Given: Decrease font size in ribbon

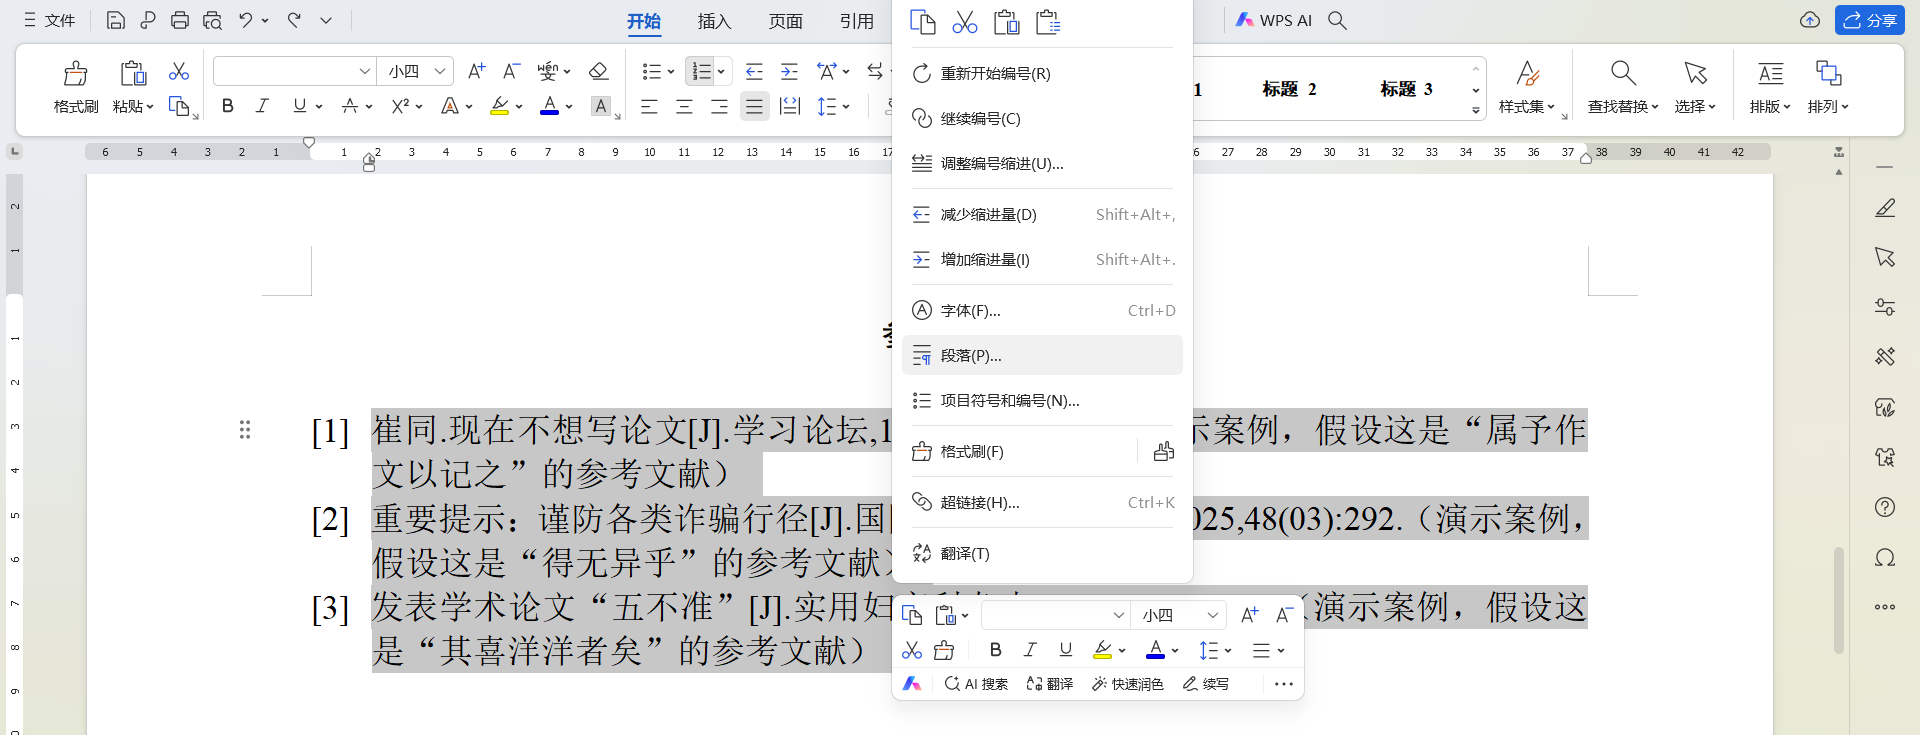Looking at the screenshot, I should point(511,71).
